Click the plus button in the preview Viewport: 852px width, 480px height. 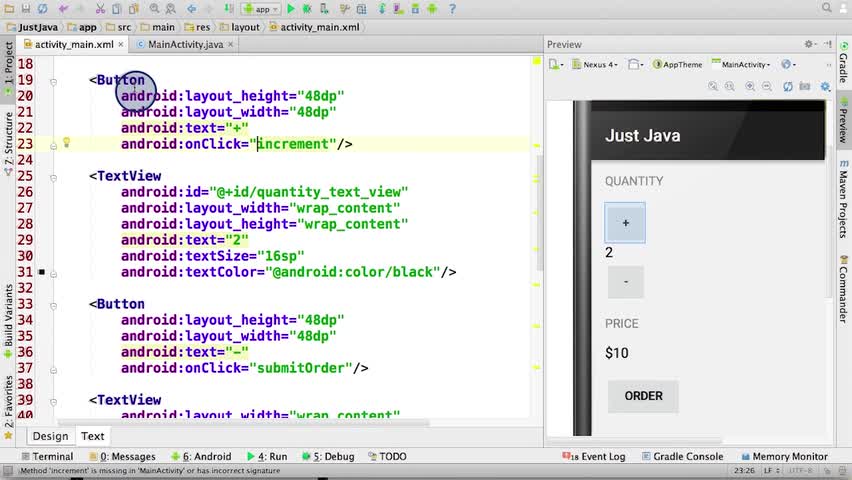(x=625, y=223)
